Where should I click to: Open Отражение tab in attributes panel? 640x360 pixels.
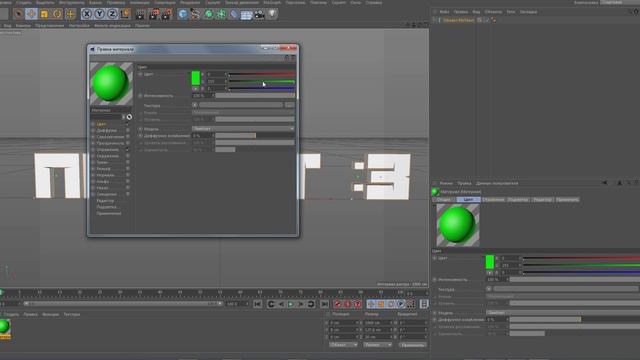pyautogui.click(x=493, y=200)
